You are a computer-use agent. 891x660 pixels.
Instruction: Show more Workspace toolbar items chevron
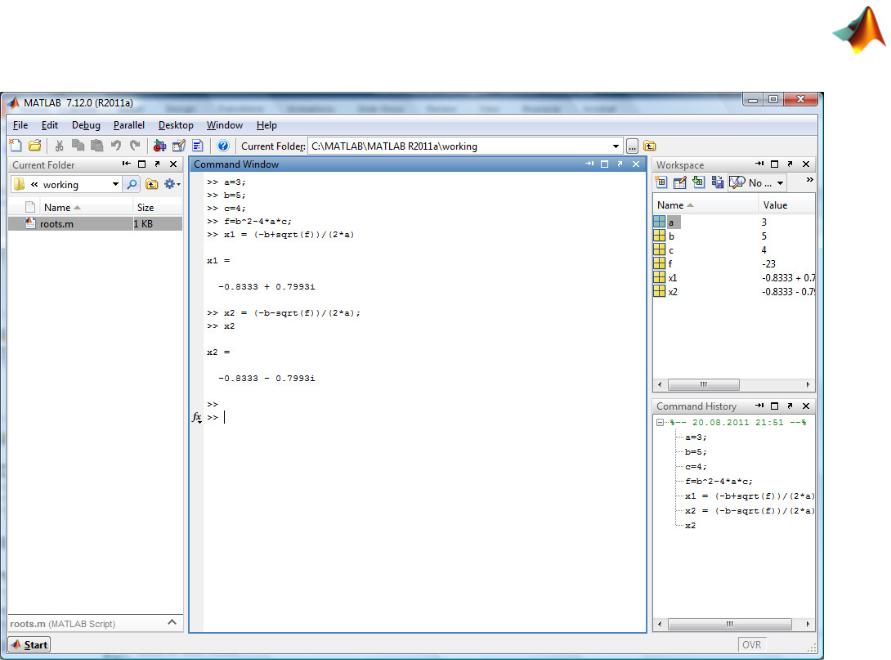(809, 180)
